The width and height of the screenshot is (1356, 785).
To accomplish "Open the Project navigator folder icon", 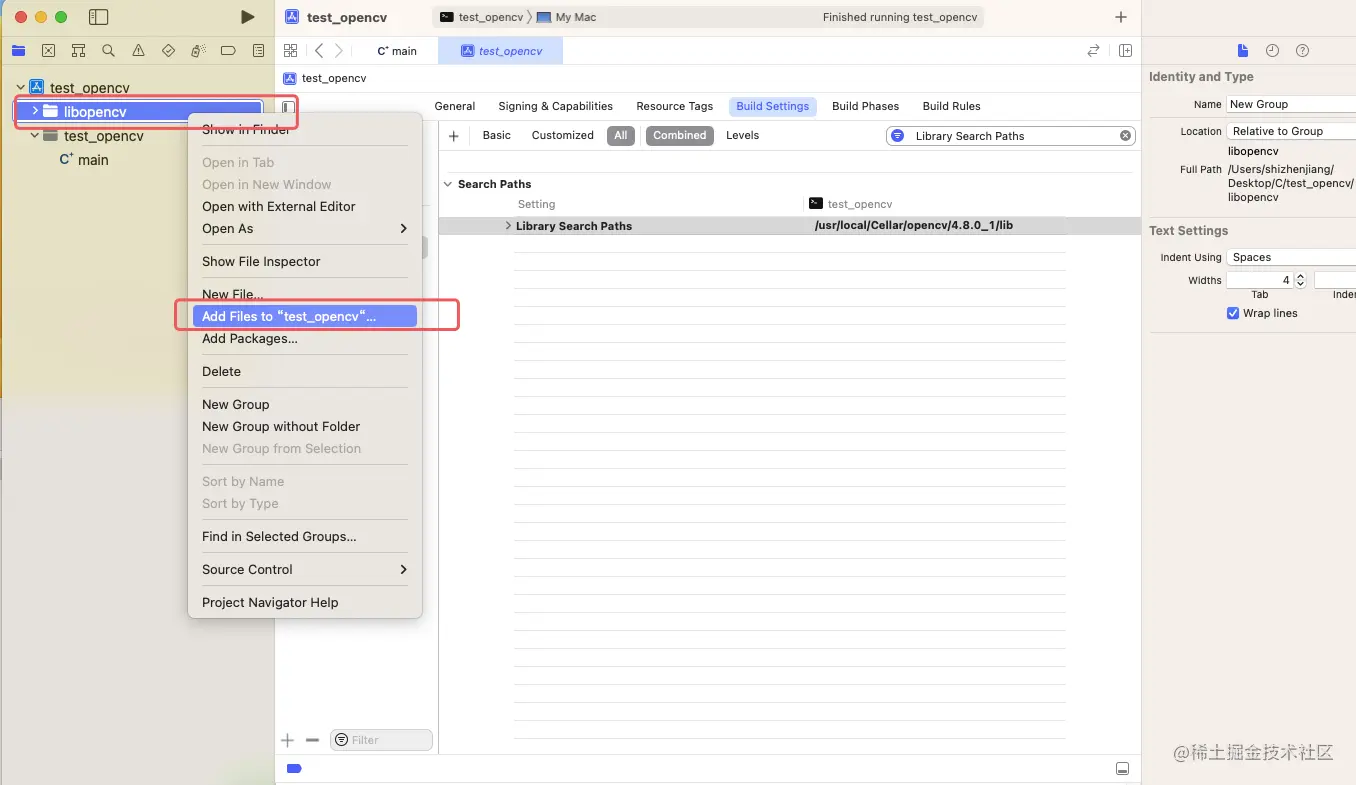I will click(x=18, y=51).
